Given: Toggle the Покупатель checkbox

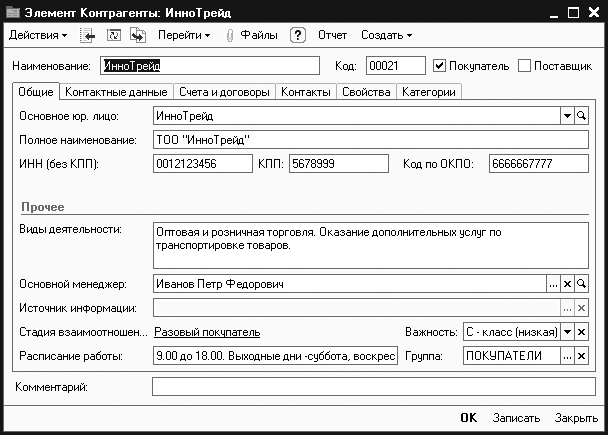Looking at the screenshot, I should coord(439,66).
